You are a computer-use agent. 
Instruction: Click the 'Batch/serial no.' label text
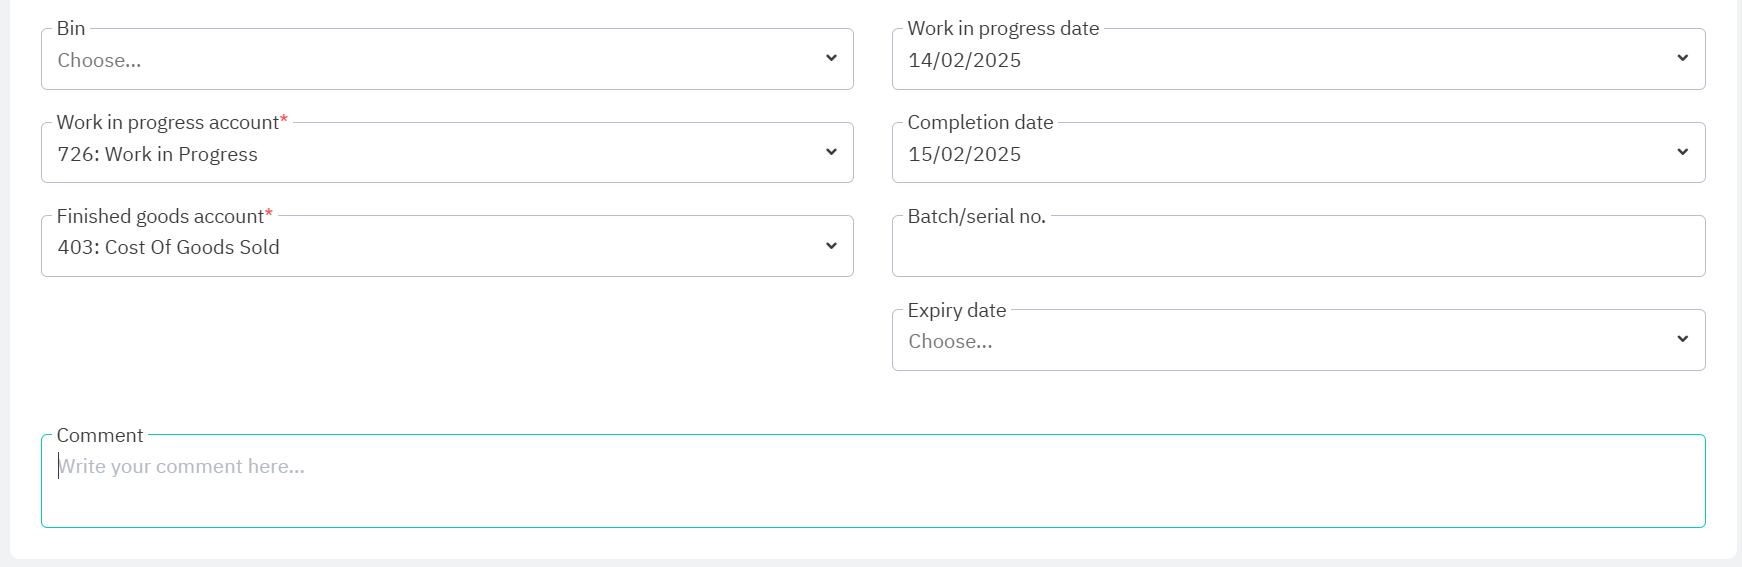click(x=976, y=217)
